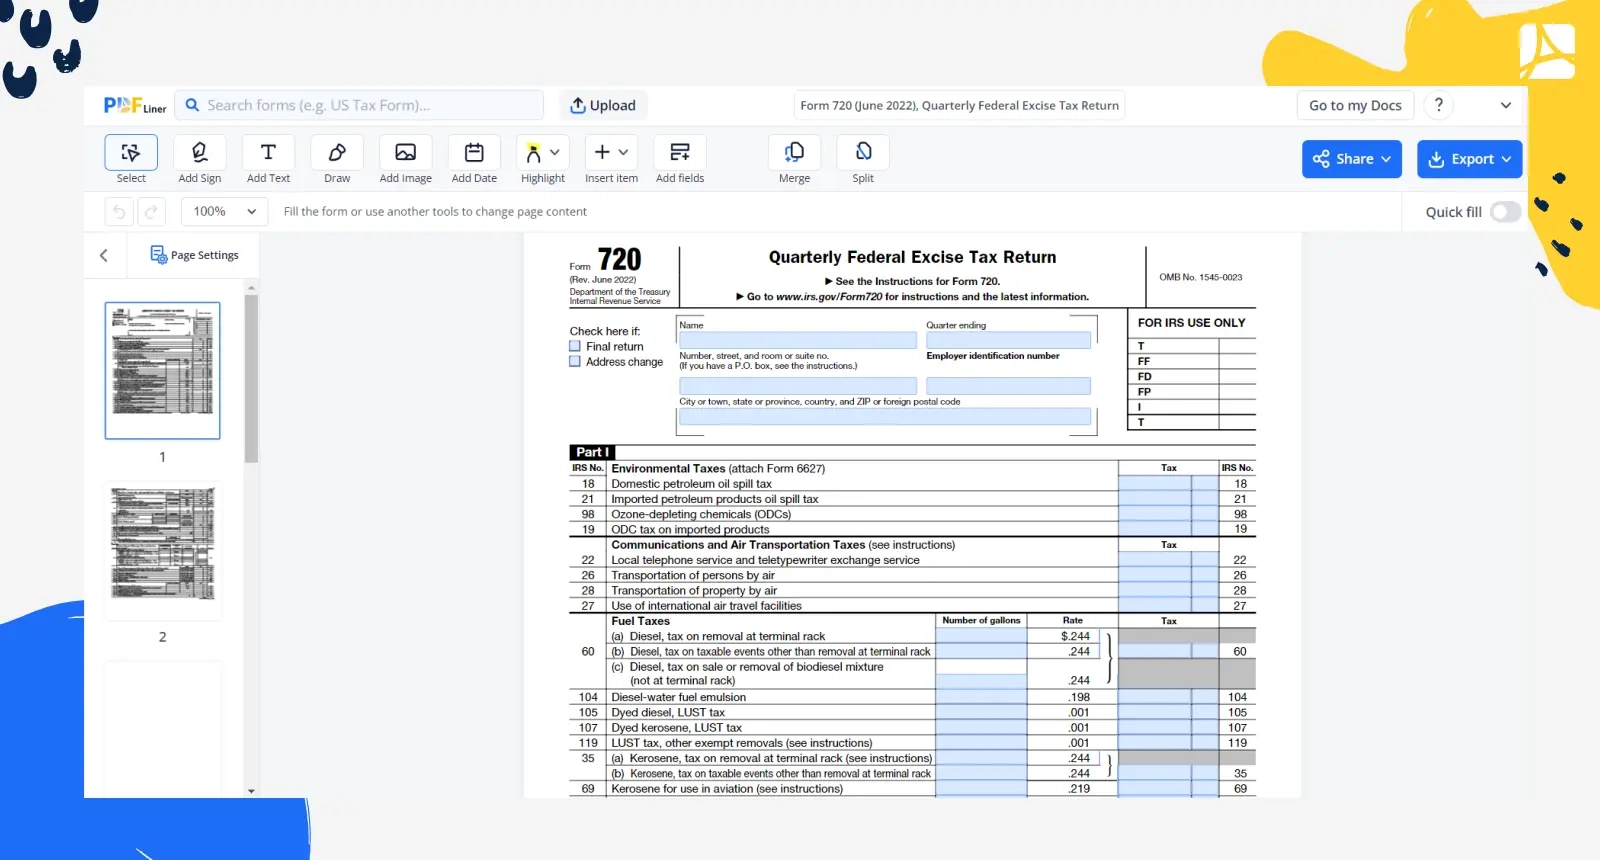This screenshot has height=860, width=1600.
Task: Click Diesel-water fuel emulsion gallons field
Action: 981,697
